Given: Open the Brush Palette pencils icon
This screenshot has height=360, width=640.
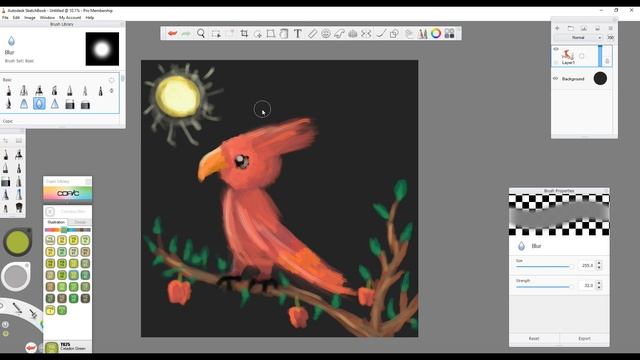Looking at the screenshot, I should point(422,33).
